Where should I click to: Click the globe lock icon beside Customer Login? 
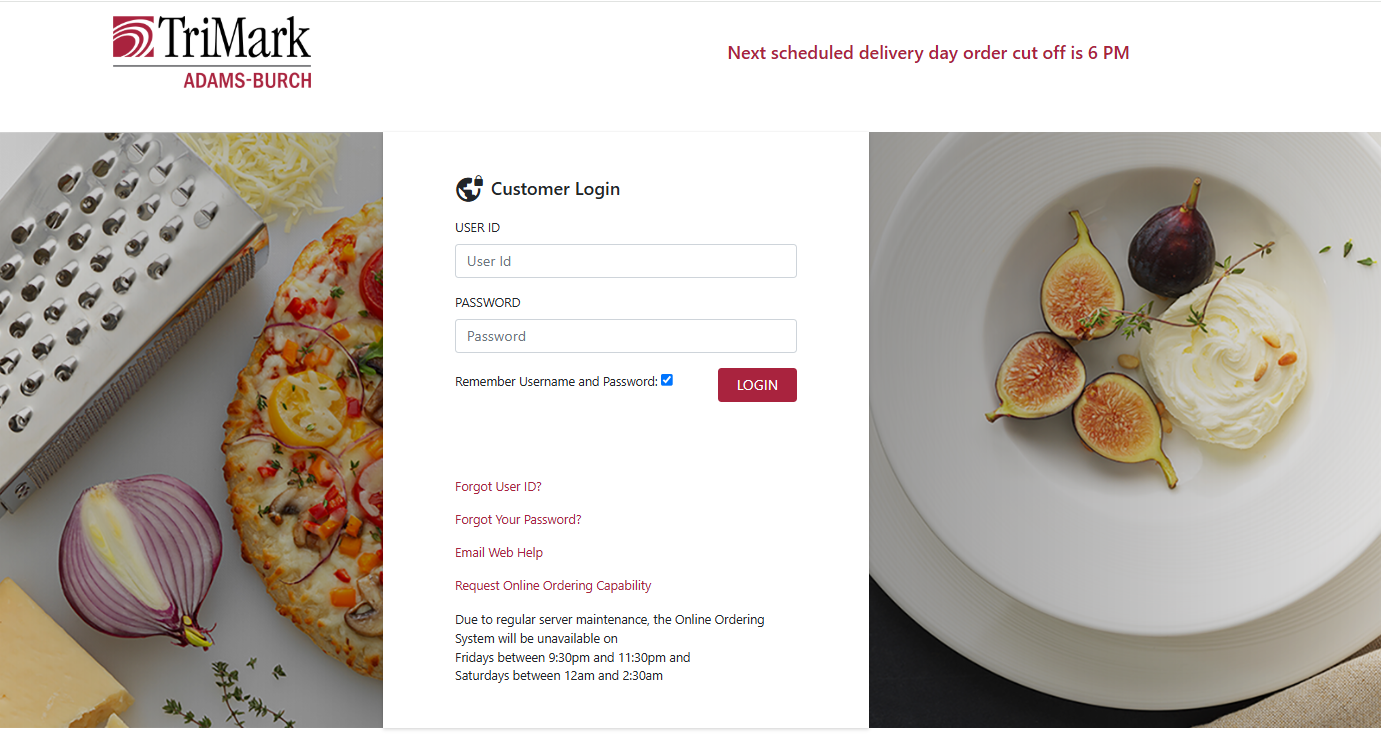click(469, 189)
